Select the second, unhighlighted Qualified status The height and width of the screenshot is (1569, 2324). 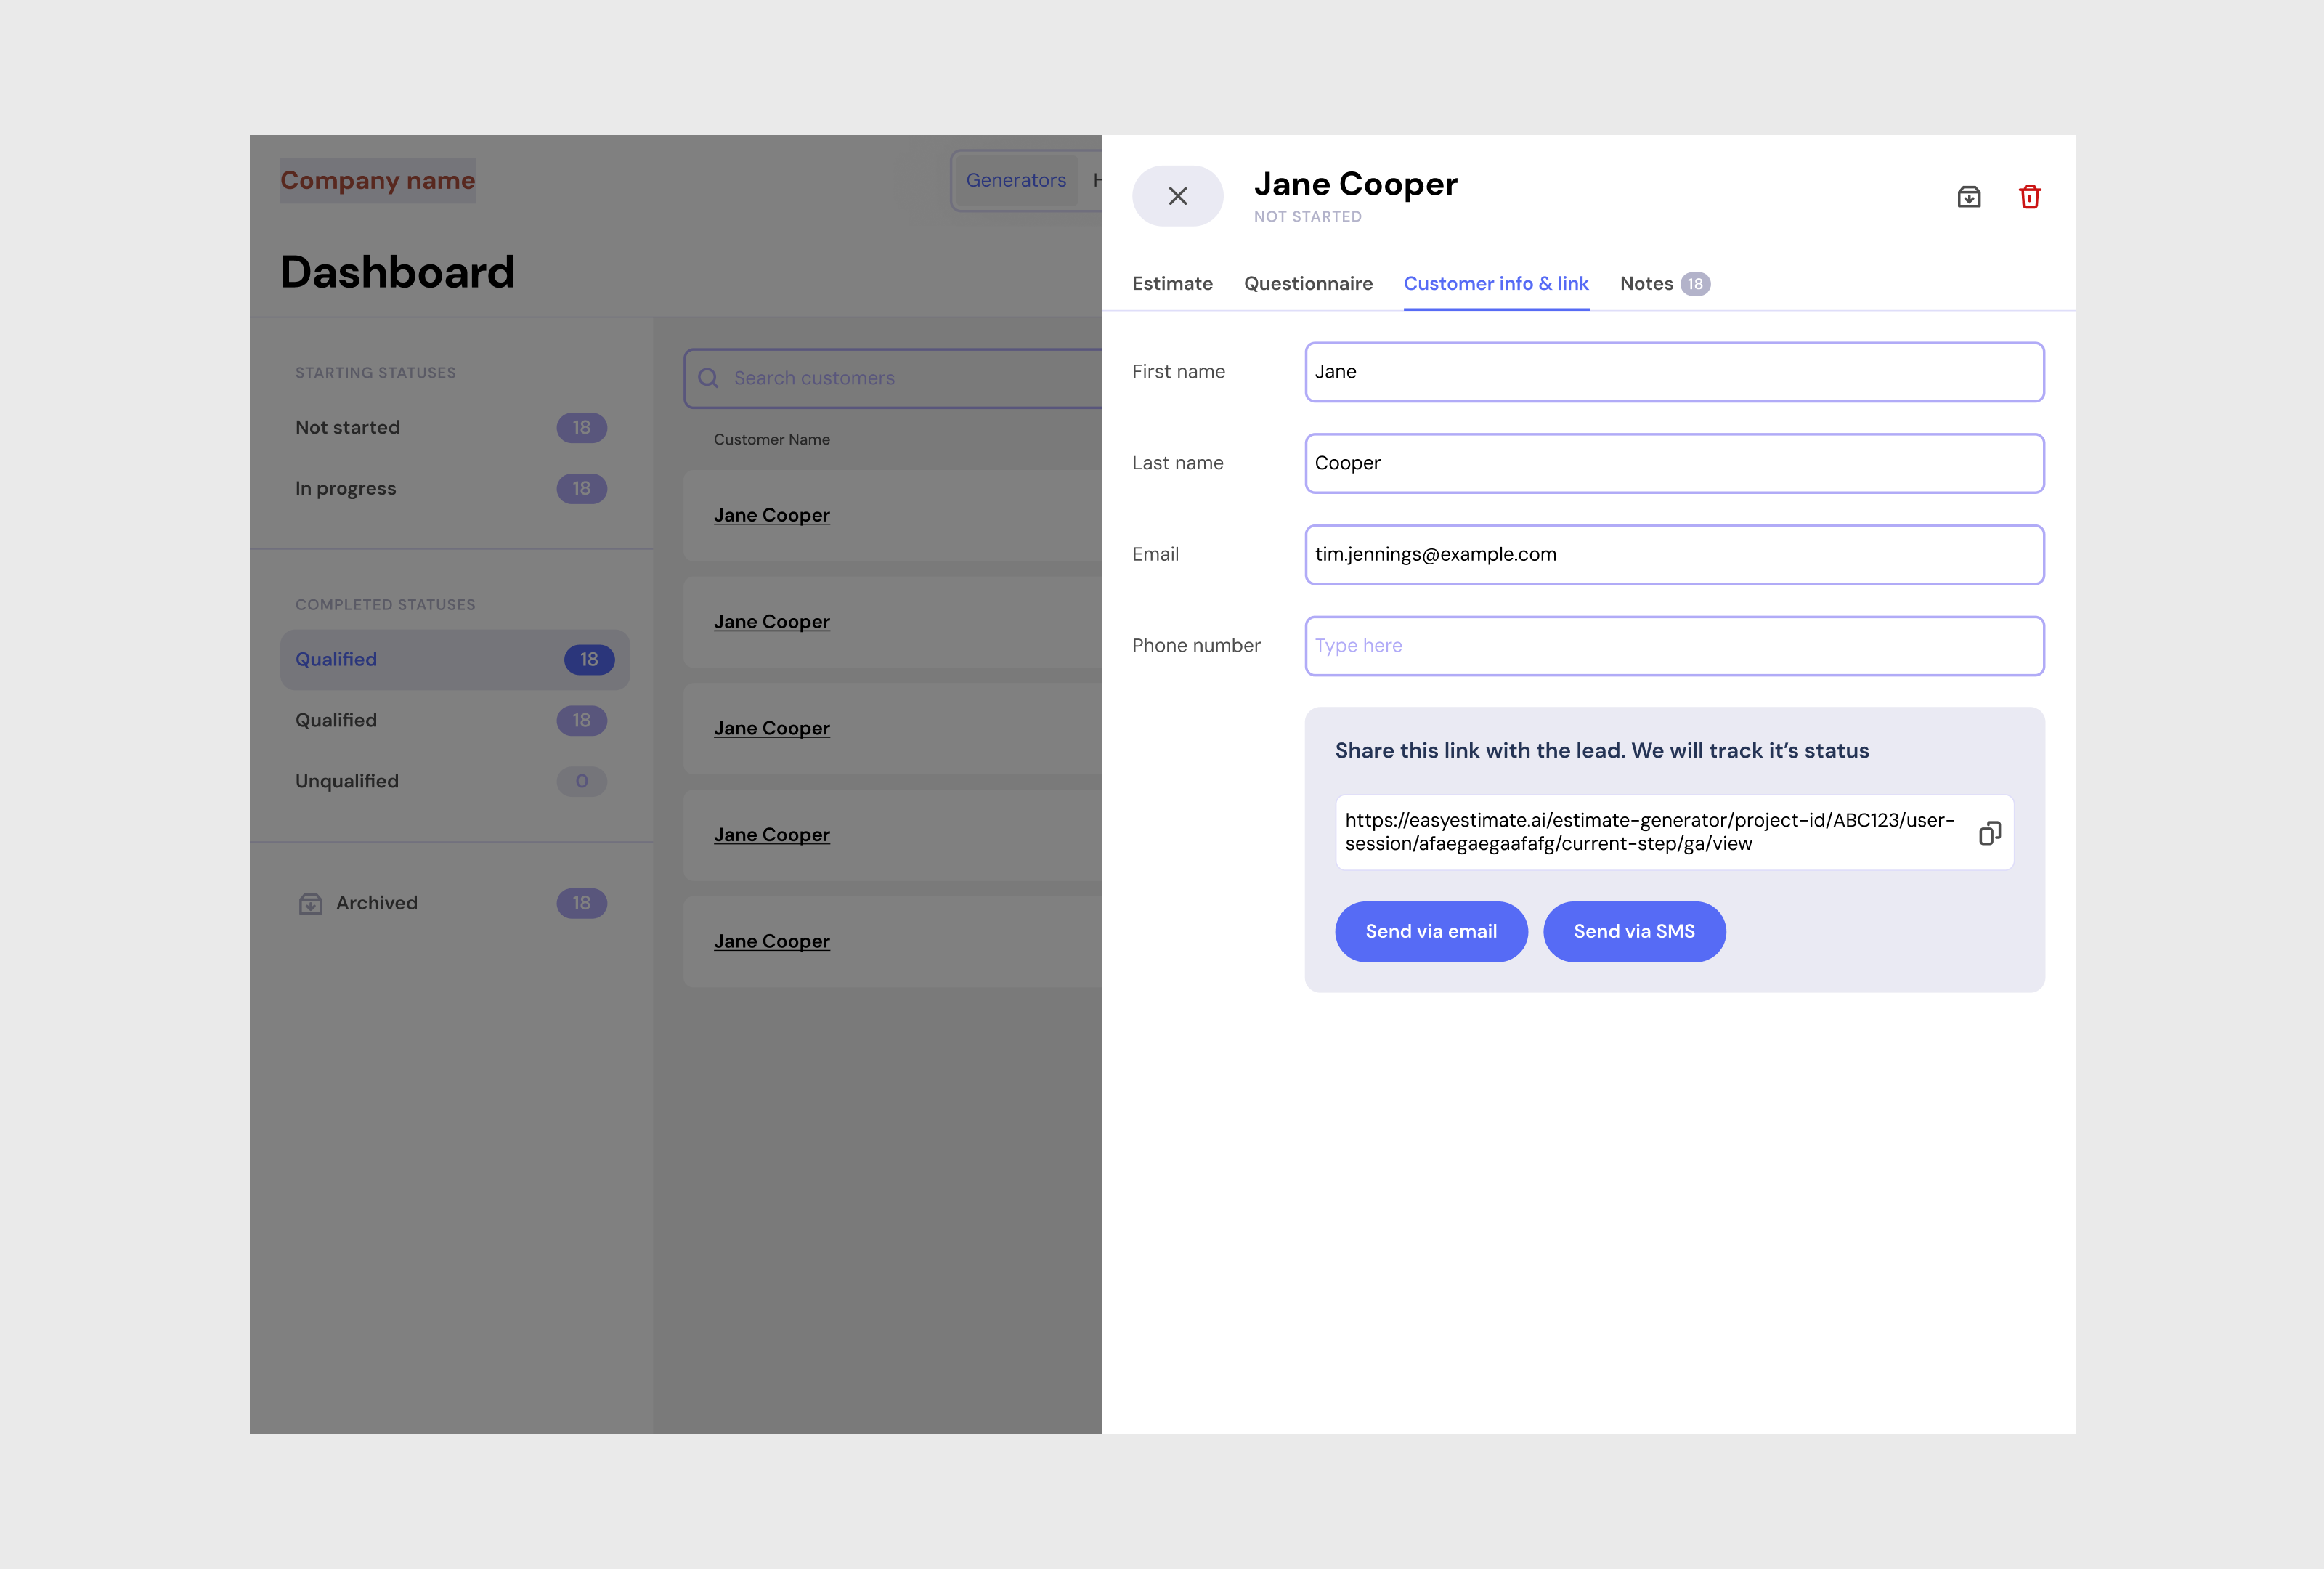[454, 721]
